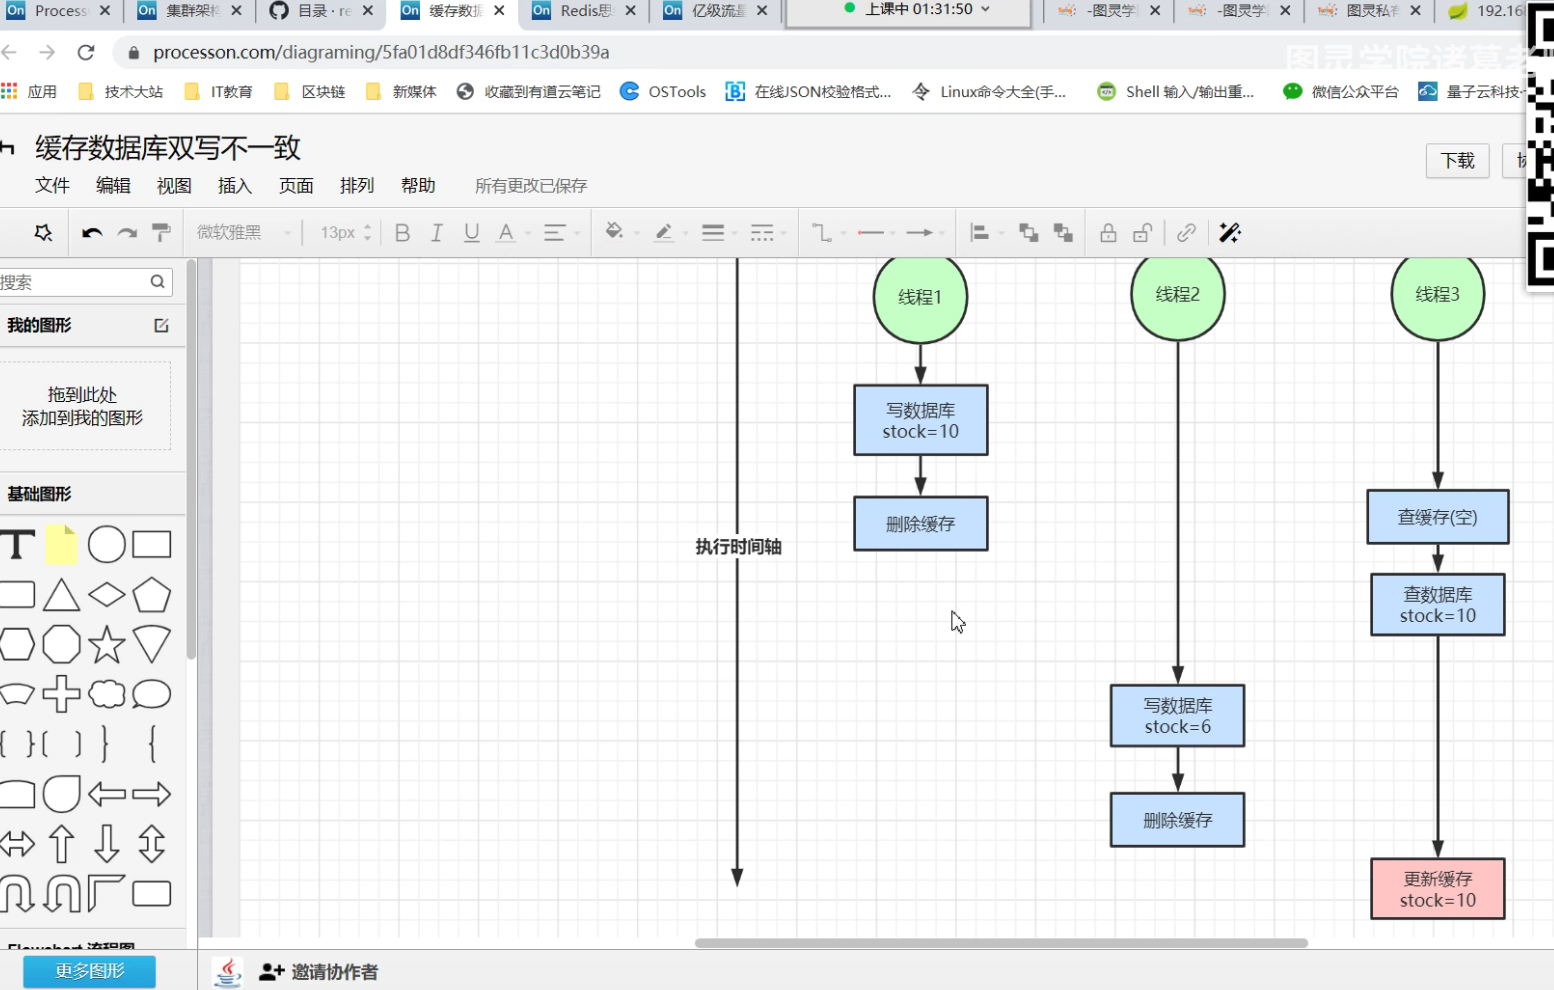Select the Text shape T icon
Screen dimensions: 1554x990
(x=17, y=545)
